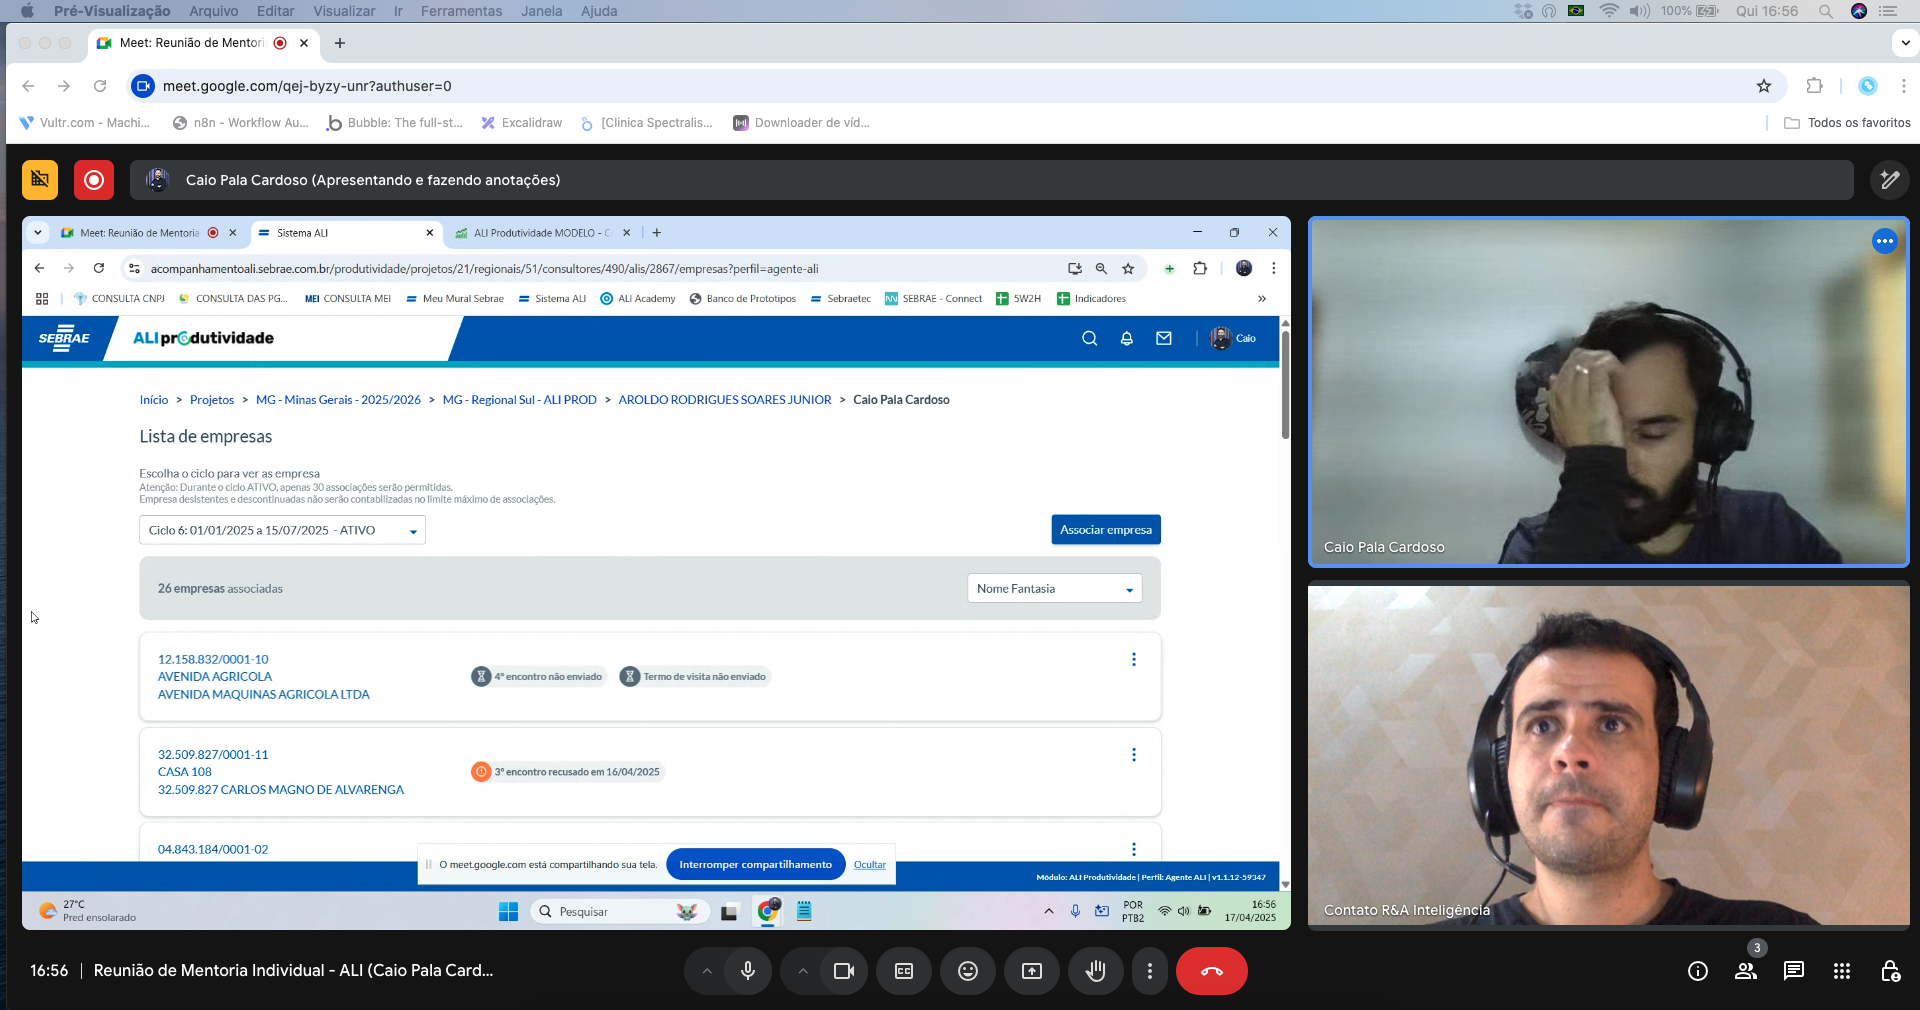The height and width of the screenshot is (1010, 1920).
Task: Open chat with everyone
Action: pyautogui.click(x=1794, y=971)
